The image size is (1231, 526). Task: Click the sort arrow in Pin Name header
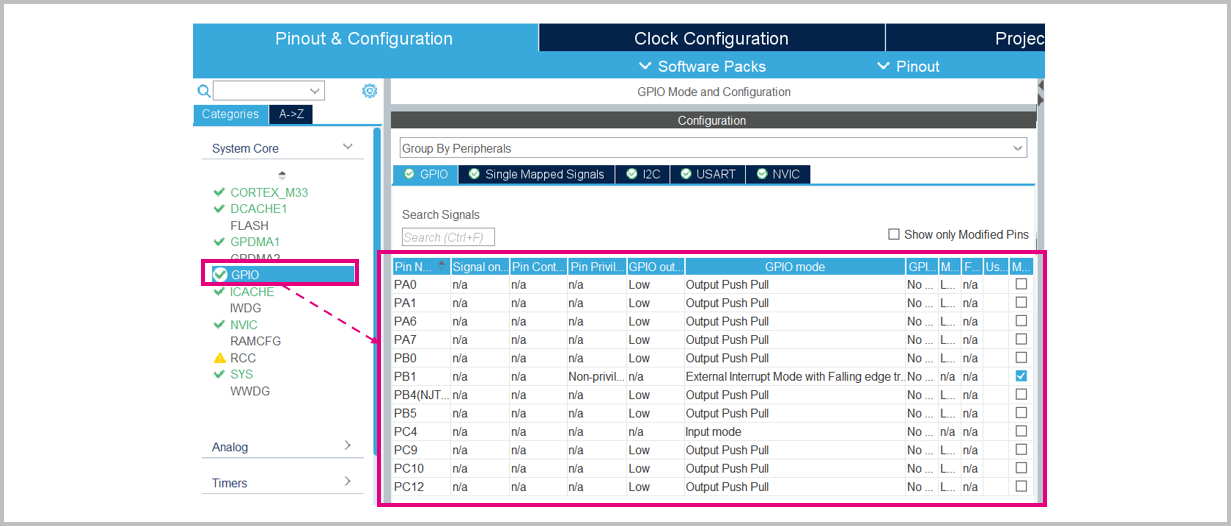(442, 266)
